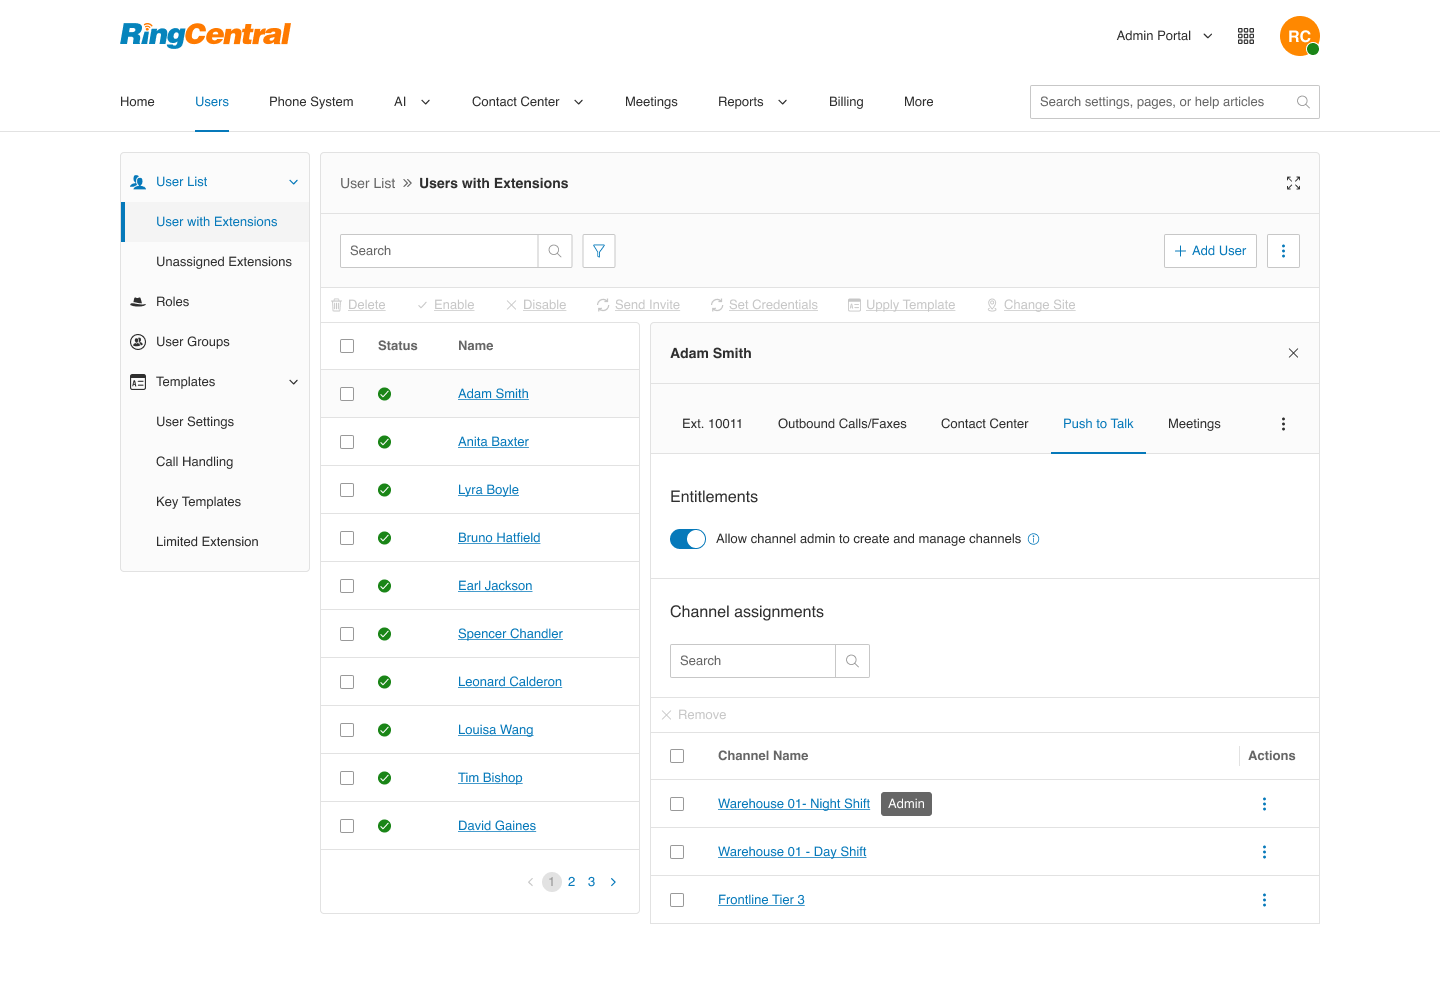
Task: Expand the Templates section in the sidebar
Action: (293, 381)
